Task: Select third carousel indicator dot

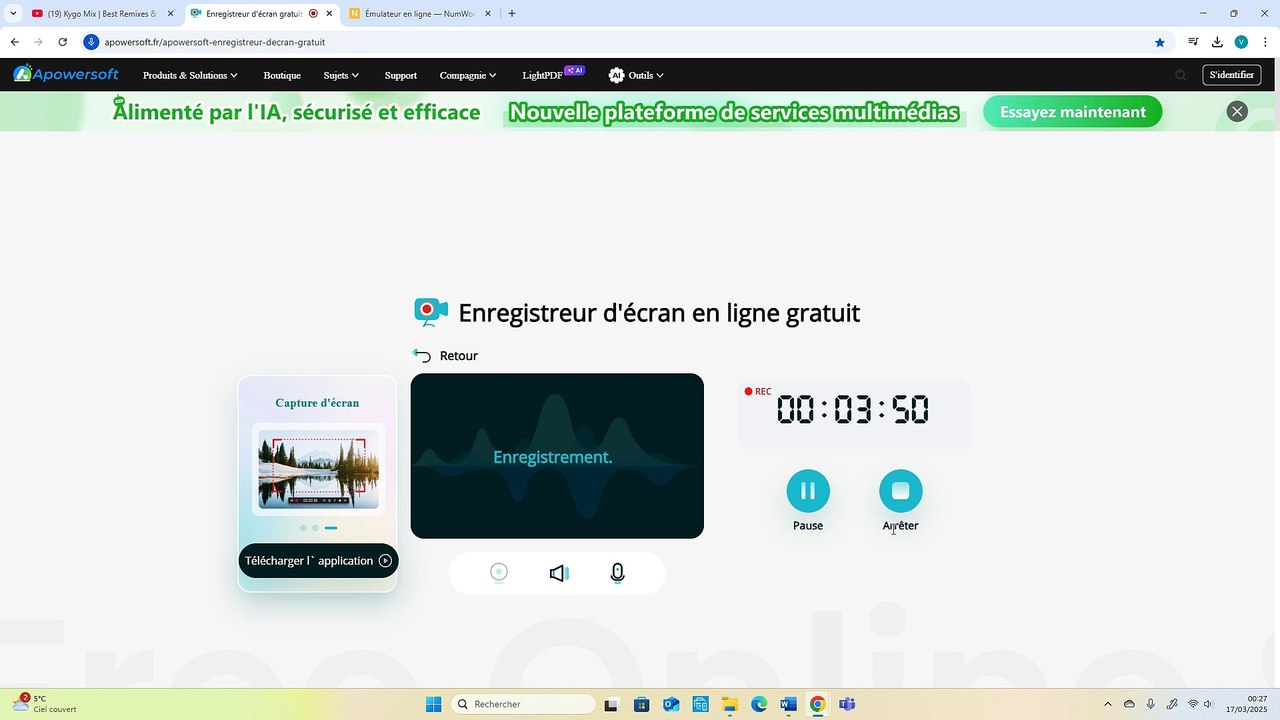Action: click(331, 528)
